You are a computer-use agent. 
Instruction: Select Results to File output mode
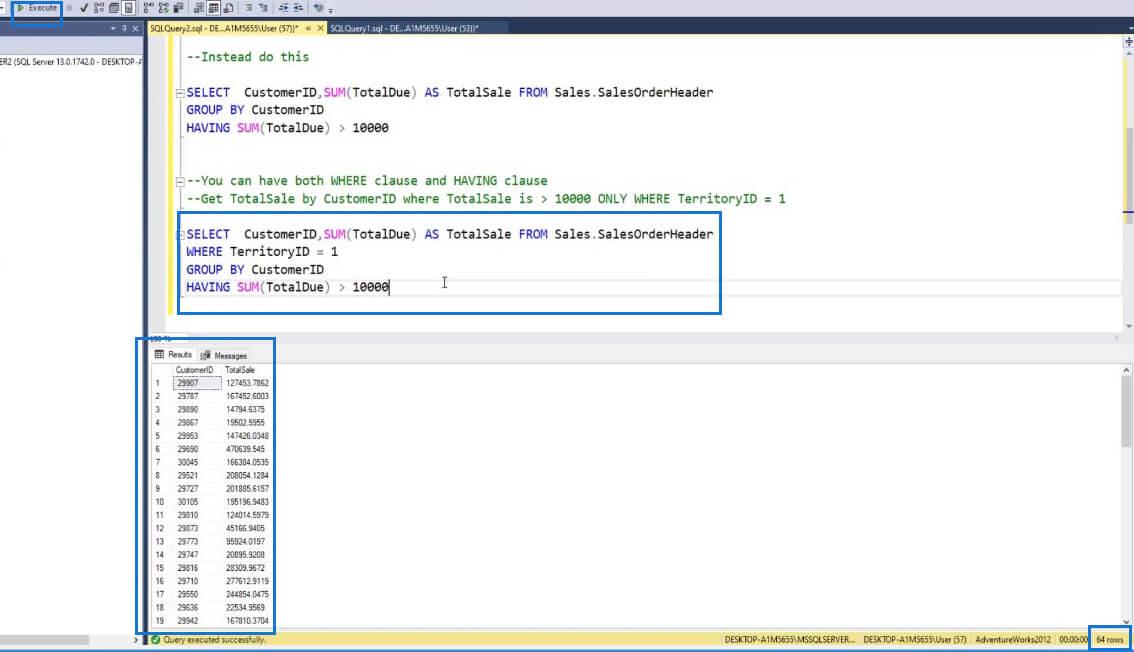[x=229, y=8]
